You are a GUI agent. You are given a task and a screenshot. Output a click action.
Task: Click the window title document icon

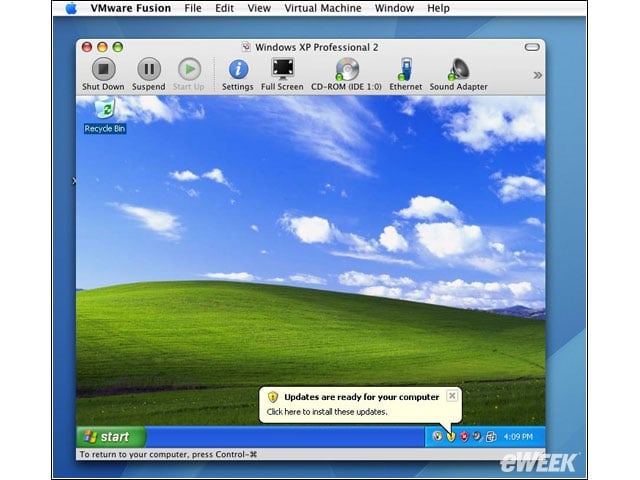(x=246, y=47)
